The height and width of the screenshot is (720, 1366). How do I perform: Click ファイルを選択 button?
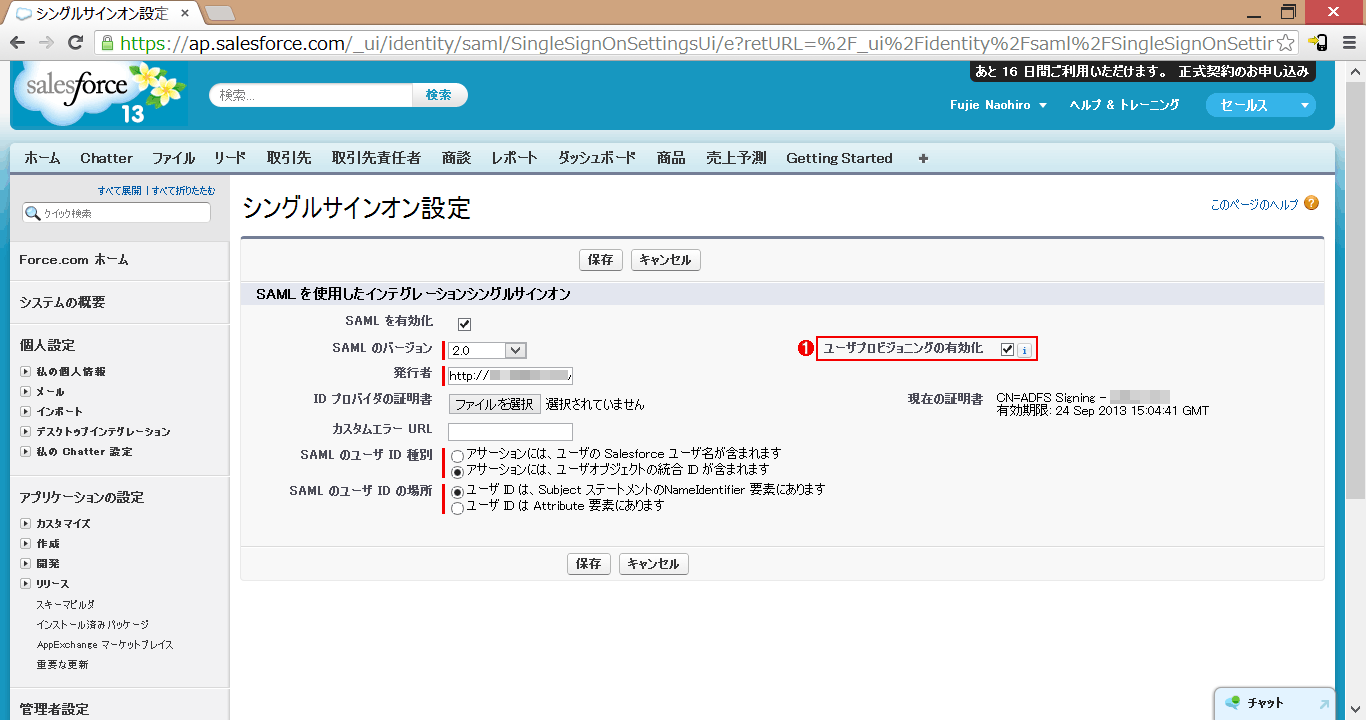click(x=494, y=404)
